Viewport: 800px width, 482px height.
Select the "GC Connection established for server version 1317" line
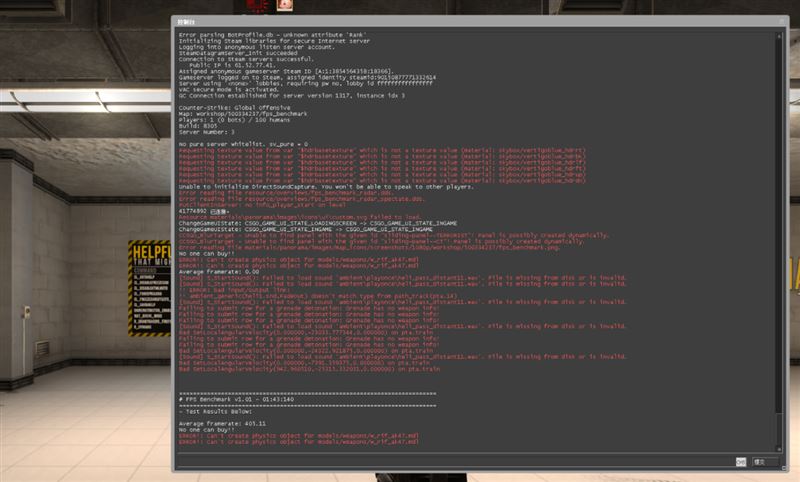point(292,95)
